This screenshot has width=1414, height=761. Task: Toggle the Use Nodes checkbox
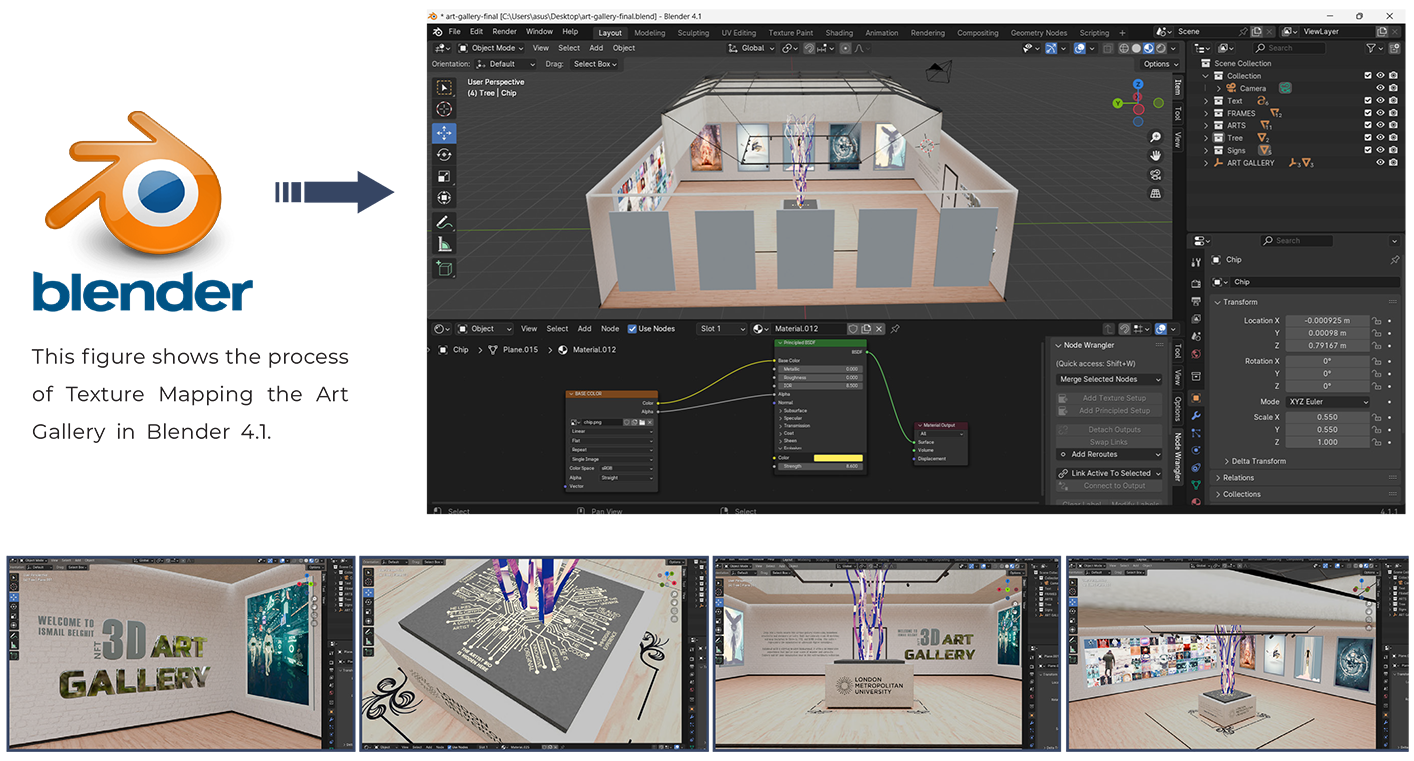(632, 328)
